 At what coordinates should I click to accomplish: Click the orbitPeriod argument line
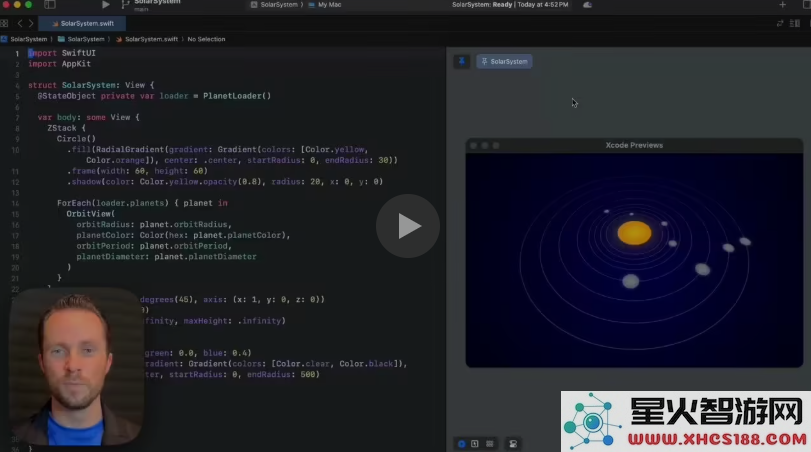[x=154, y=246]
